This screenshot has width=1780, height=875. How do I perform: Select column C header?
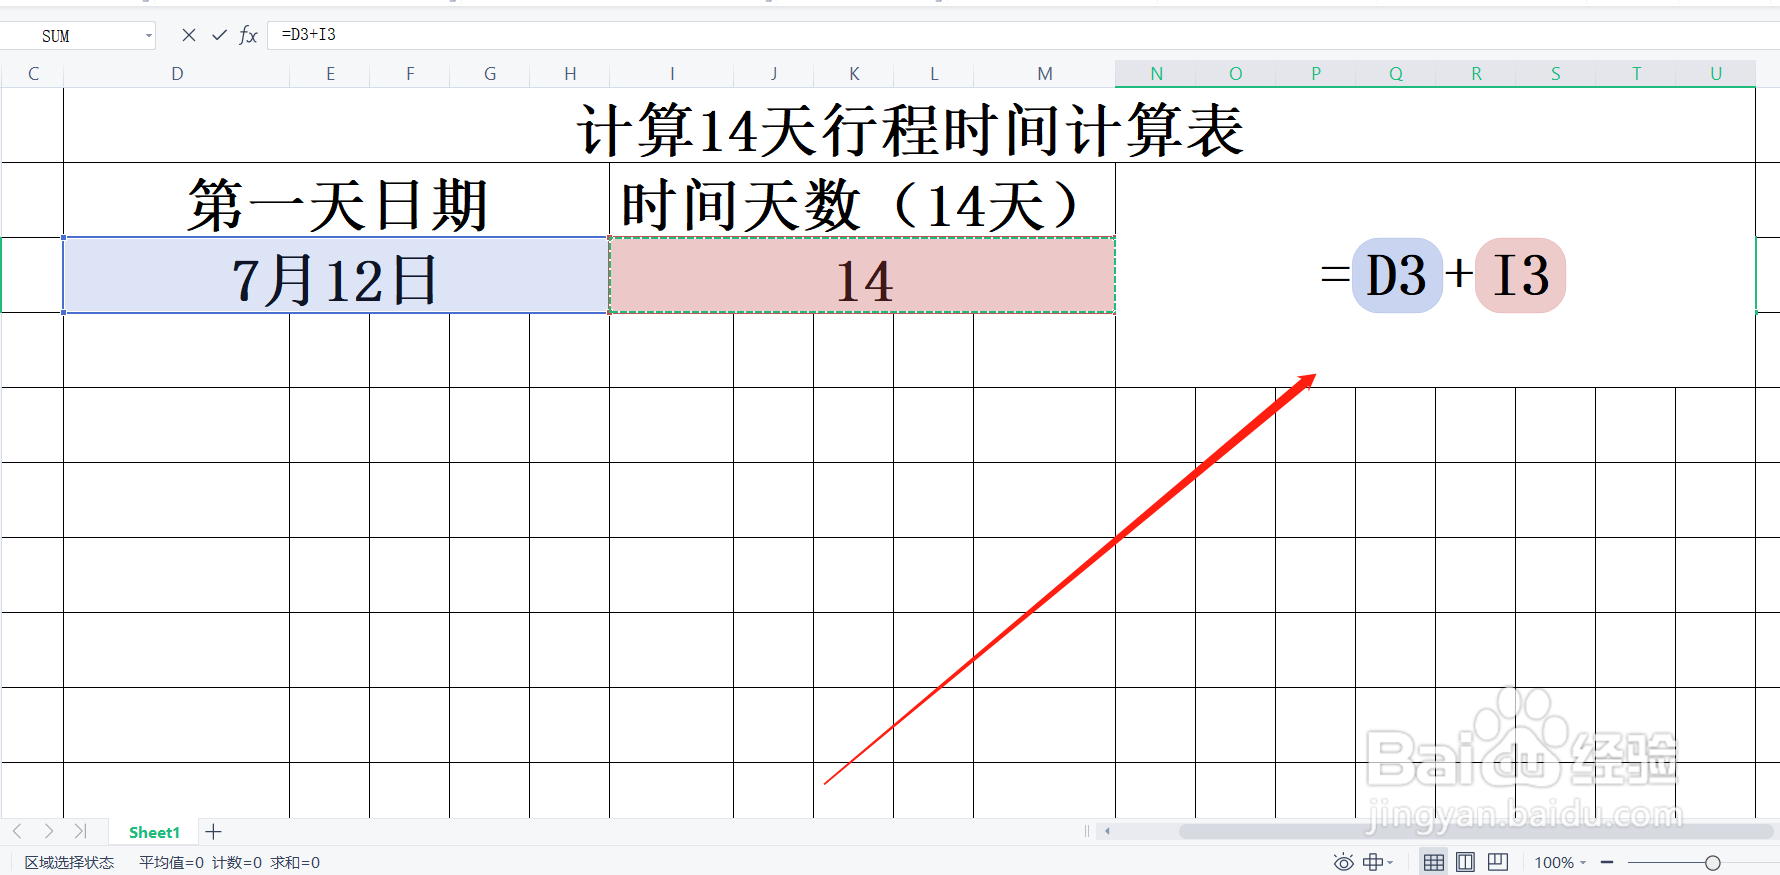coord(33,74)
